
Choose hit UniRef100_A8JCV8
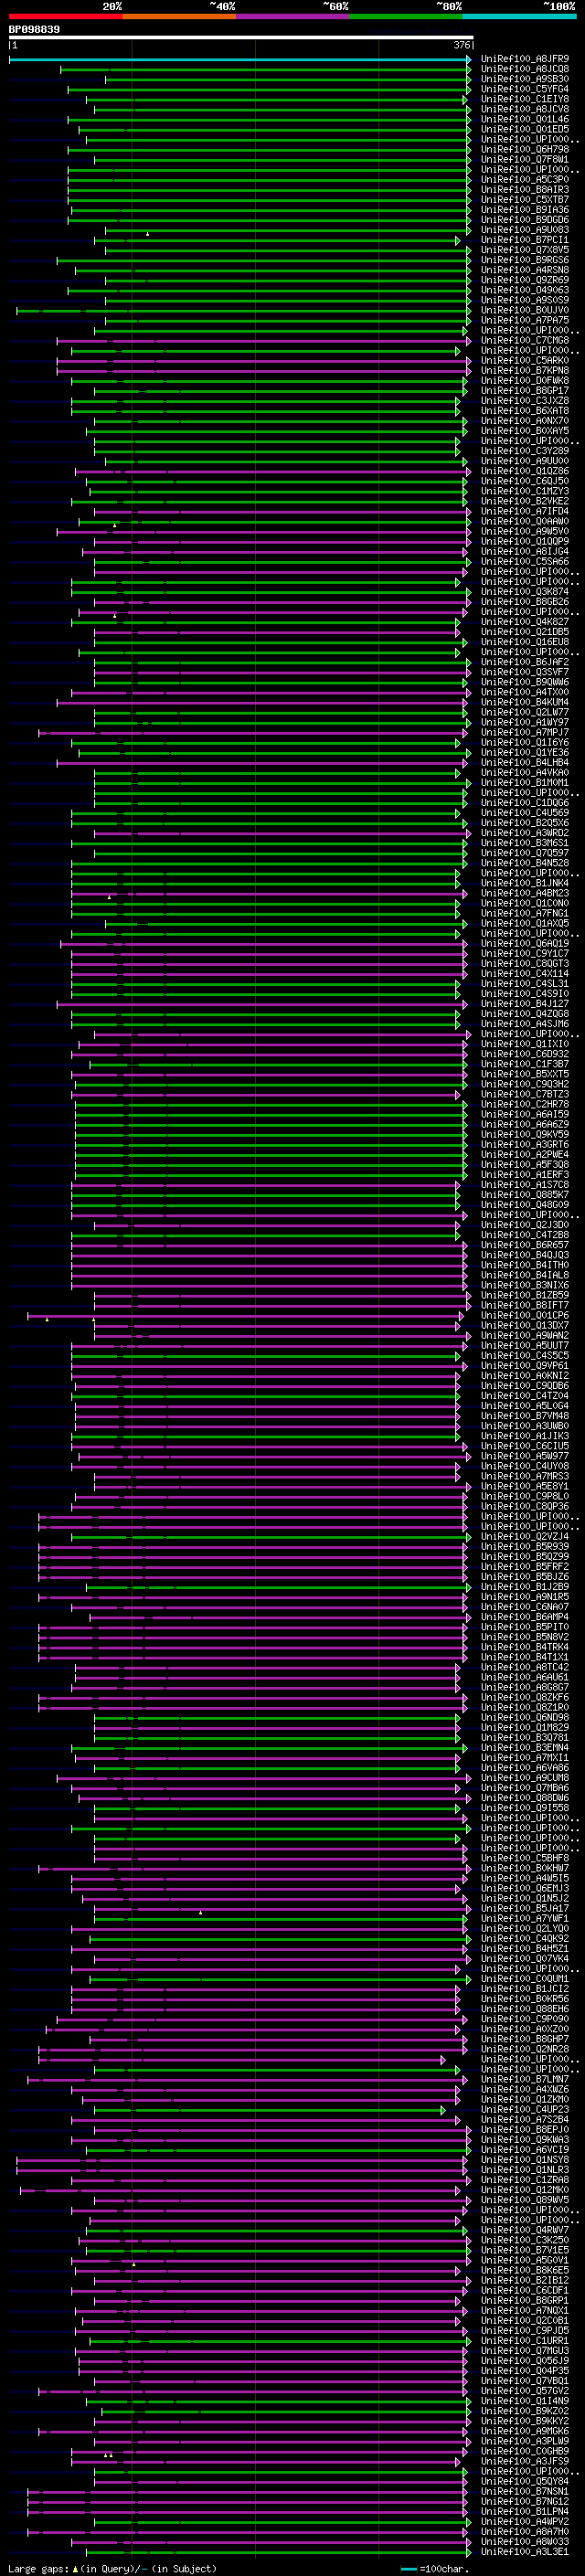coord(525,109)
